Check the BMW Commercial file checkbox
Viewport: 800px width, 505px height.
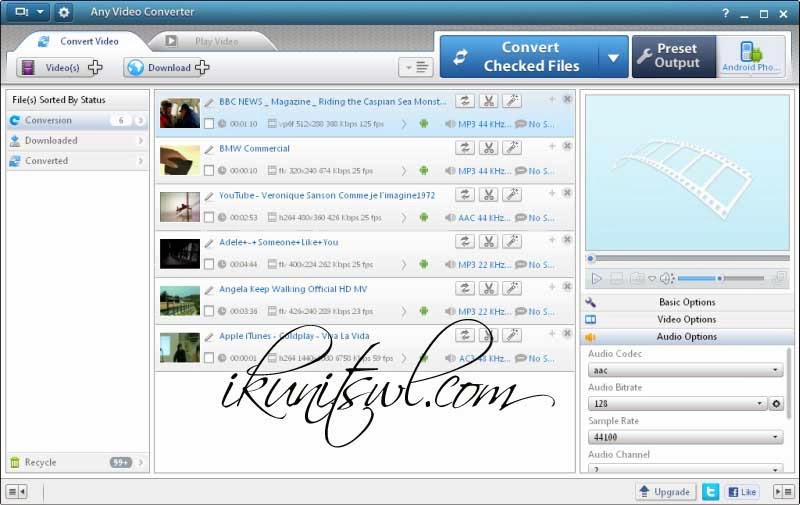click(209, 170)
